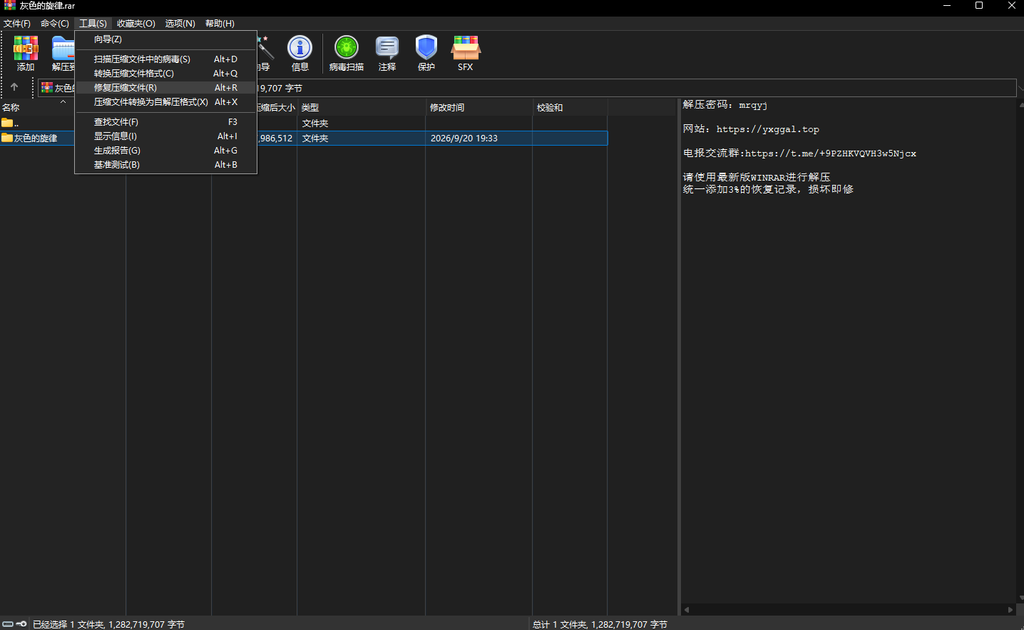The image size is (1024, 630).
Task: Run the 病毒扫描 virus scan tool
Action: pos(346,53)
